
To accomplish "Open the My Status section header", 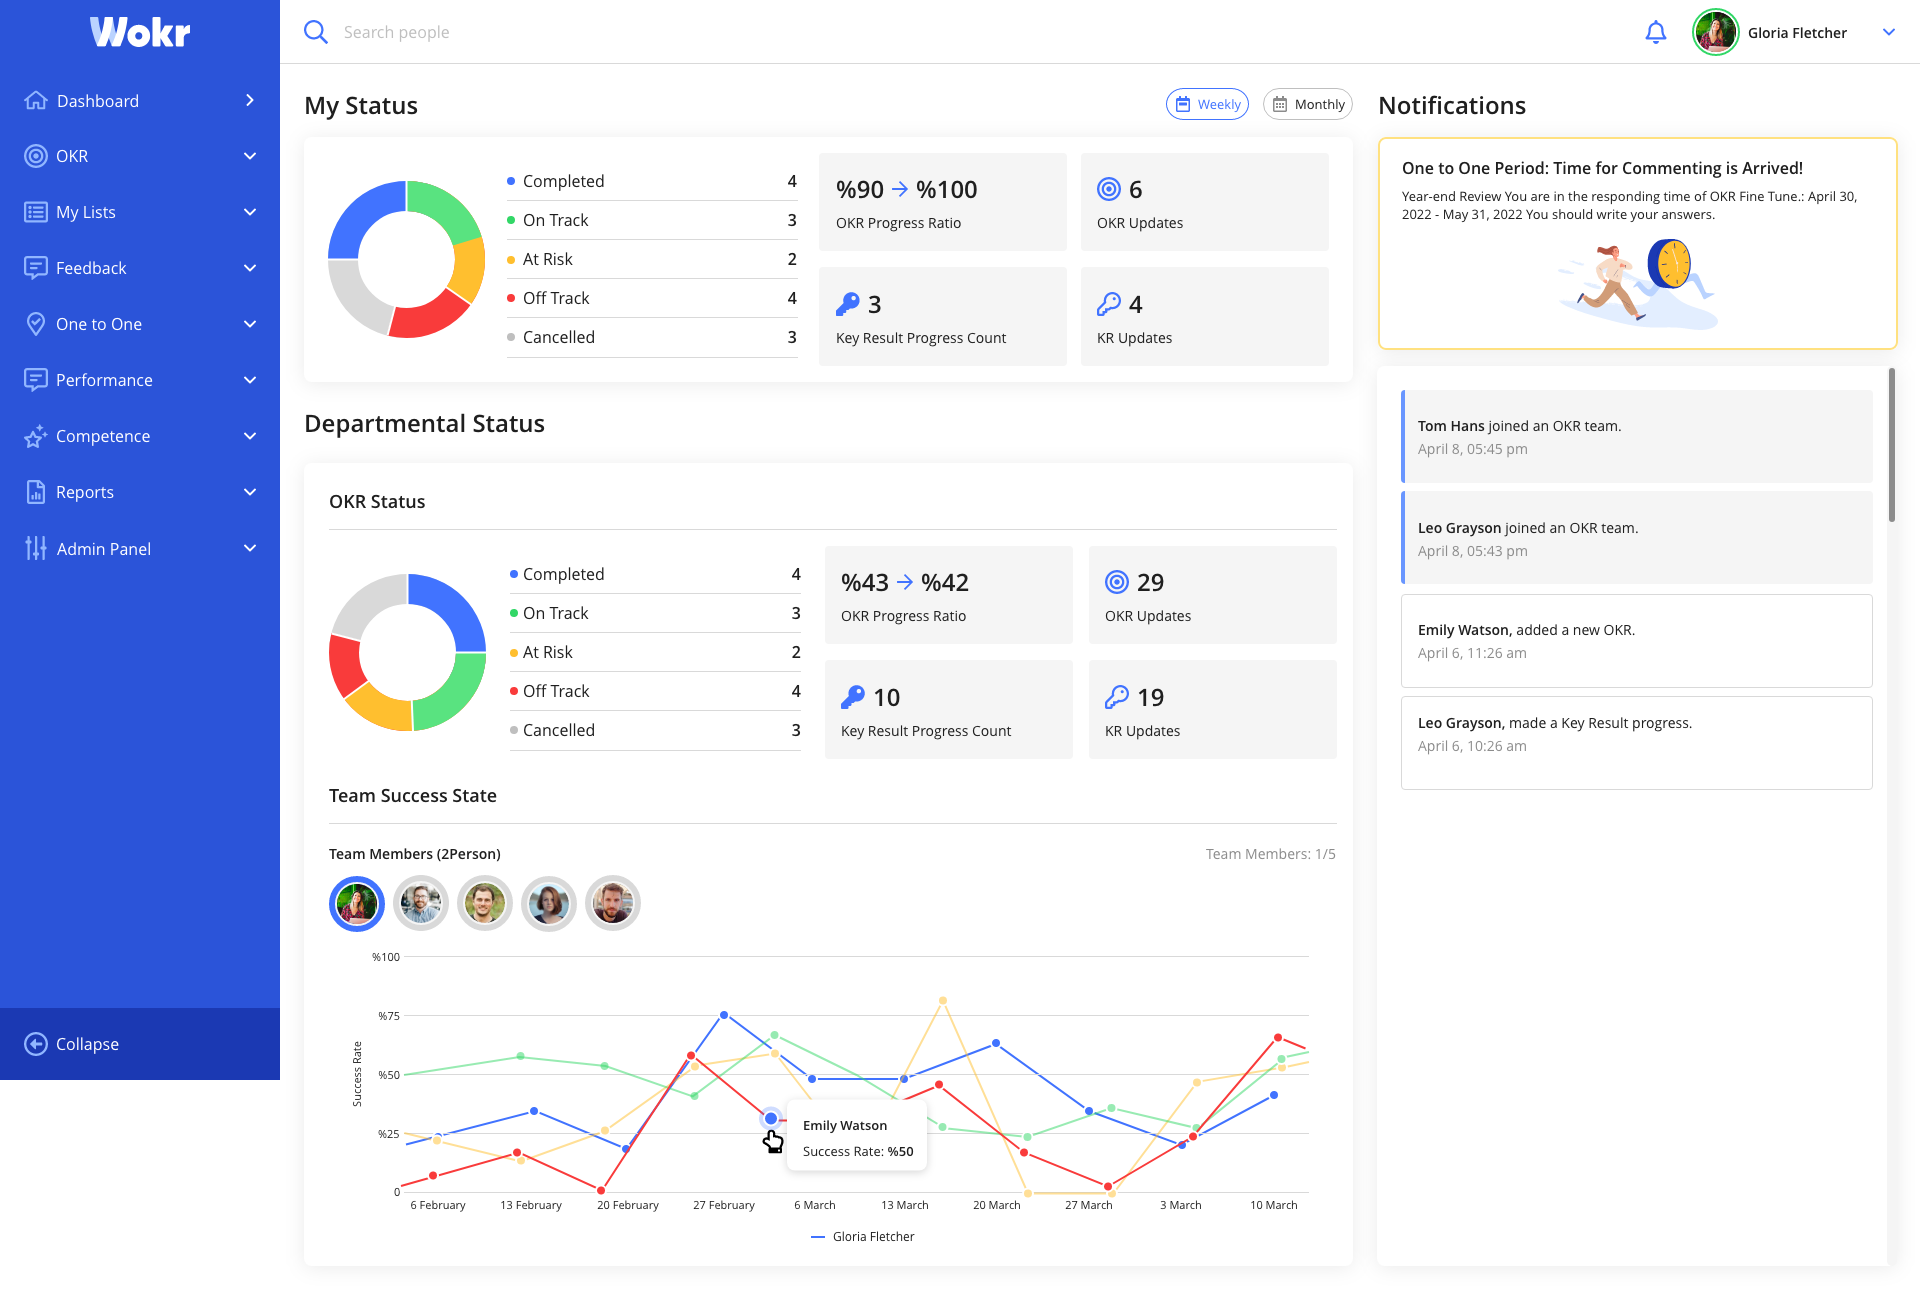I will pos(361,105).
